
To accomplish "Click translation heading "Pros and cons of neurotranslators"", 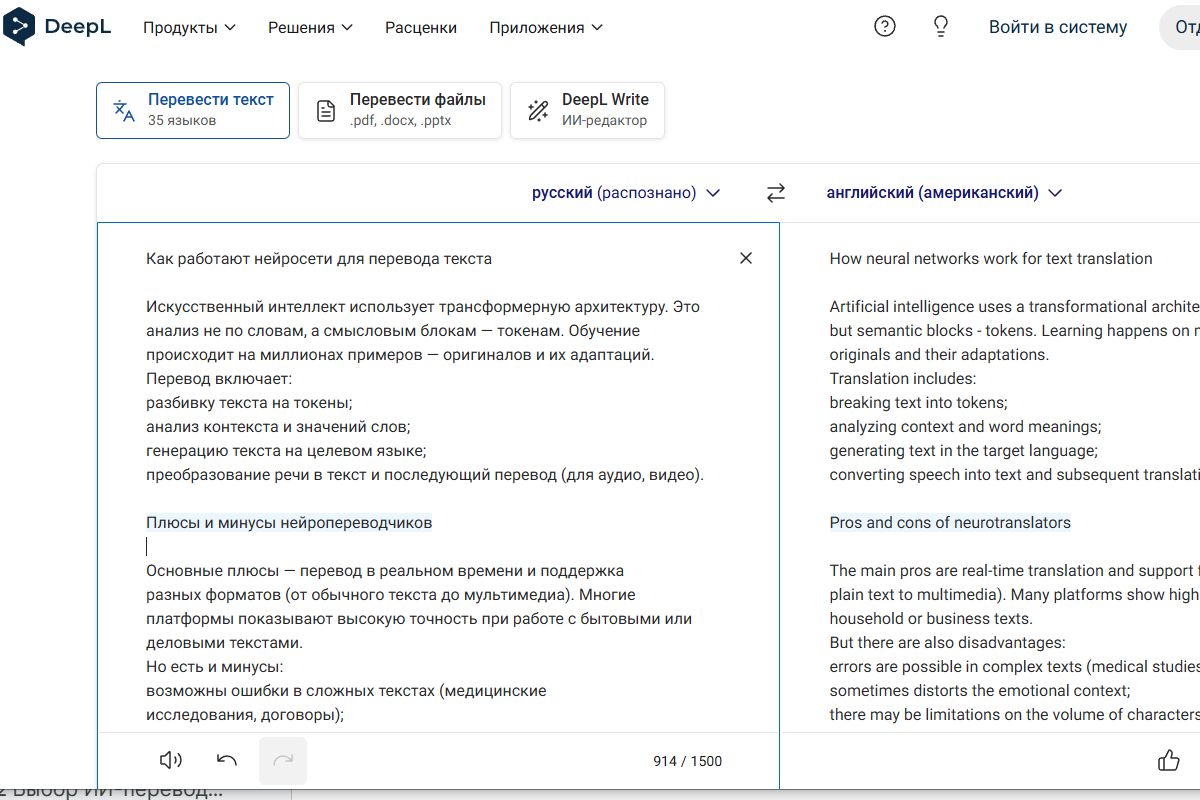I will pyautogui.click(x=950, y=523).
